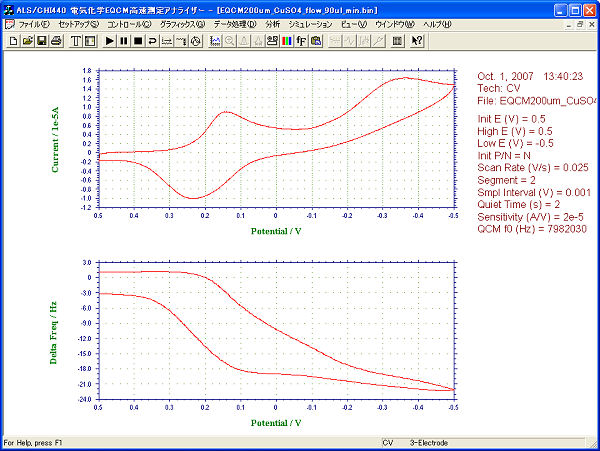This screenshot has width=600, height=451.
Task: Open the データ処理 (Data Processing) menu
Action: click(235, 23)
